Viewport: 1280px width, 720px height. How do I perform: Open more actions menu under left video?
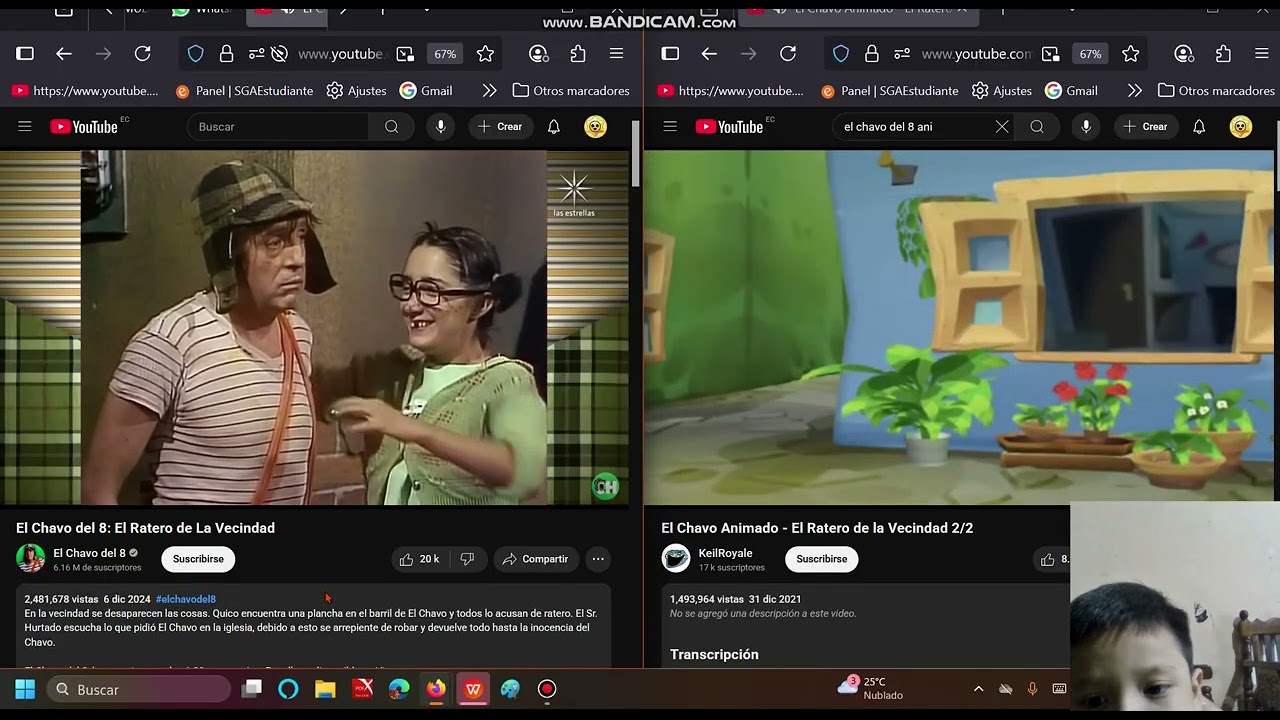coord(598,559)
